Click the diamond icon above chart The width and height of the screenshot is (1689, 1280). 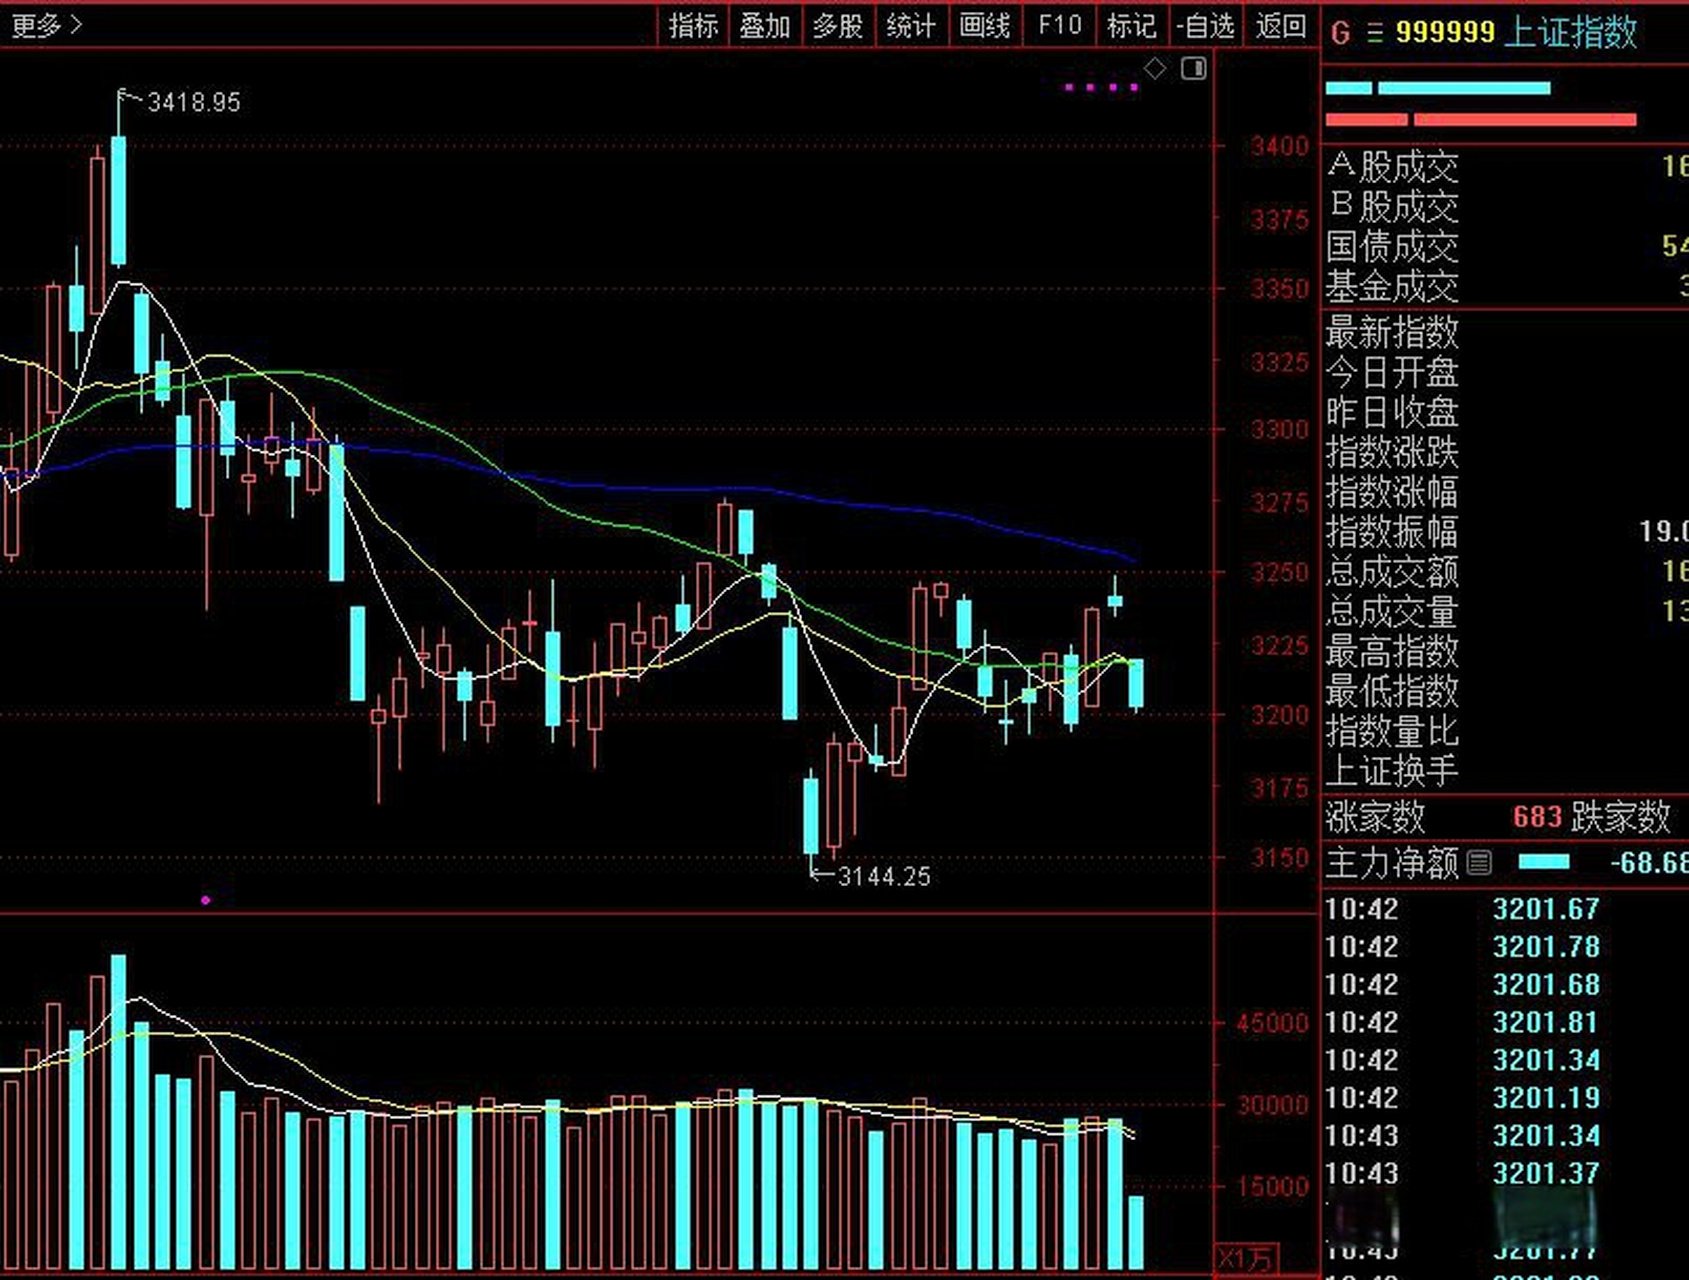pyautogui.click(x=1155, y=68)
